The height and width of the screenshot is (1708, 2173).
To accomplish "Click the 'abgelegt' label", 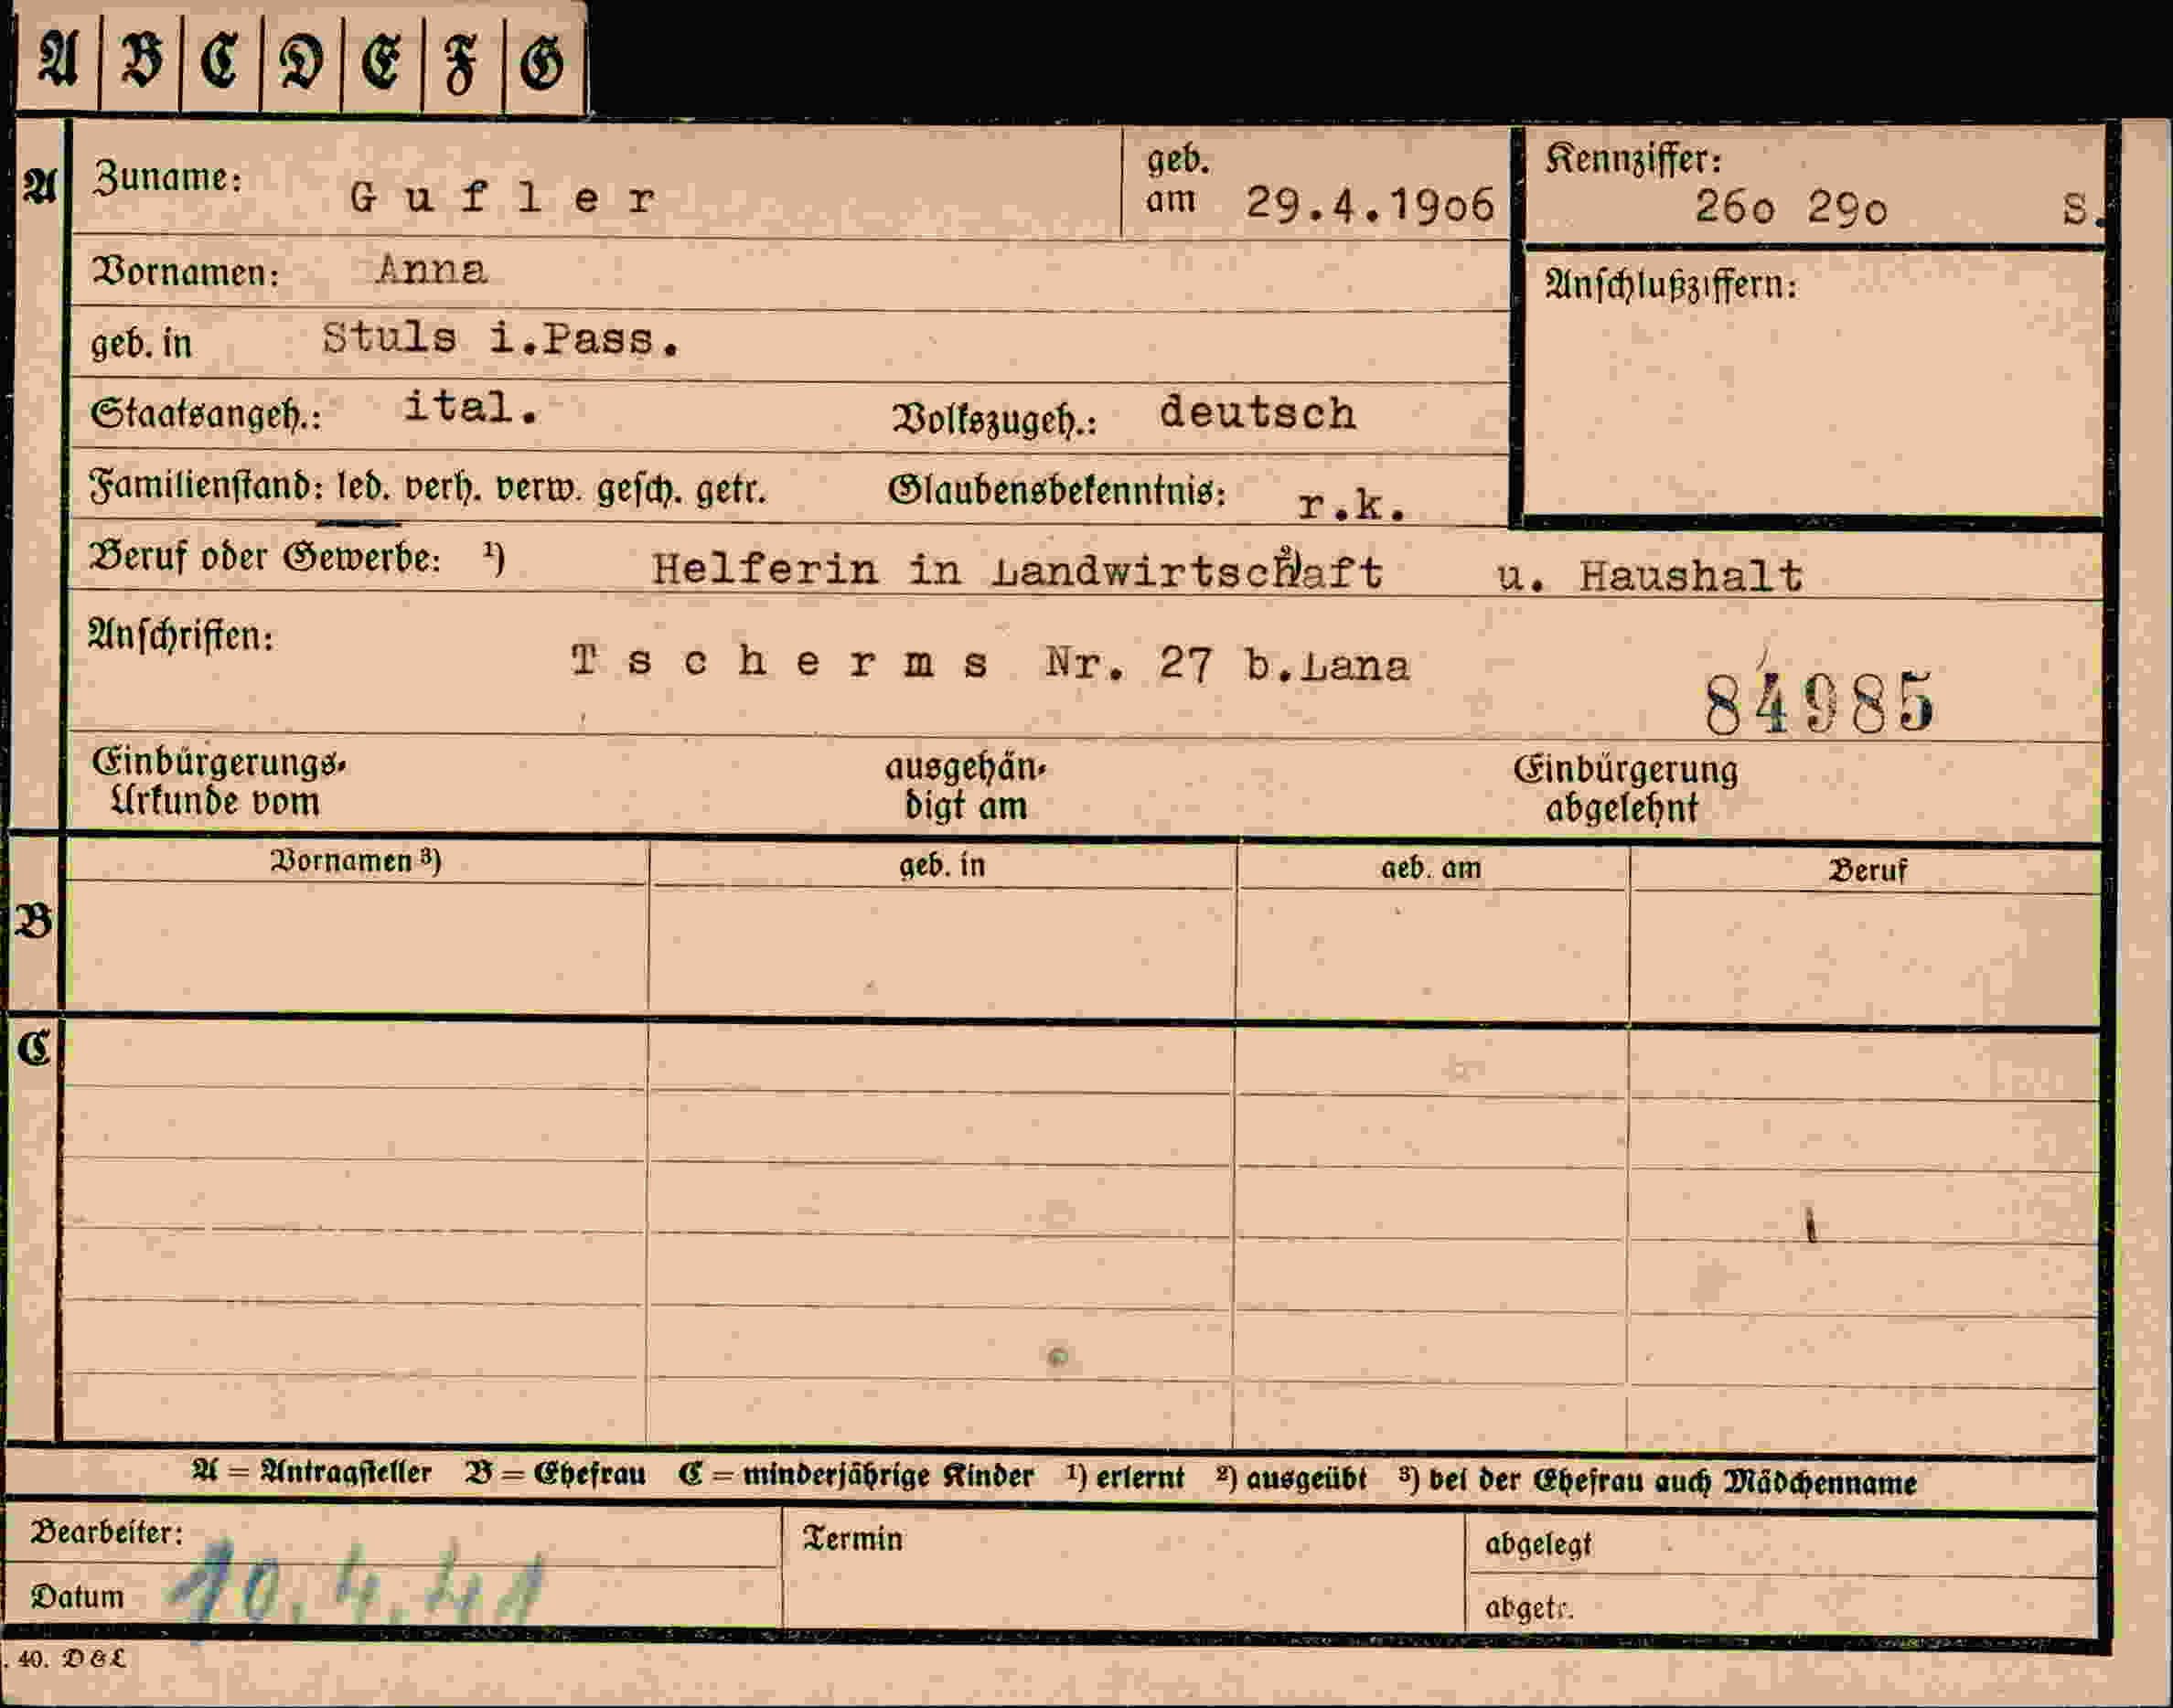I will point(1538,1545).
